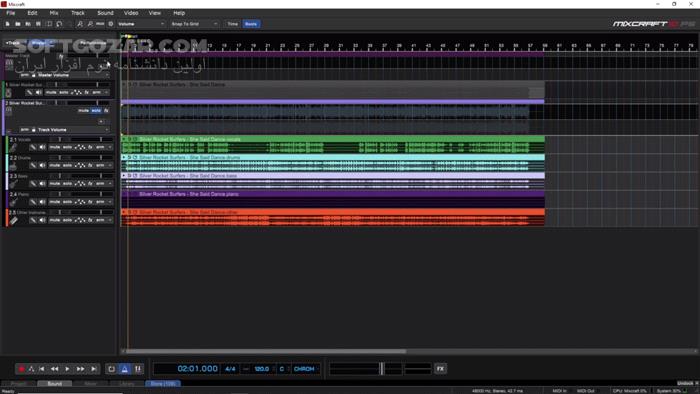Click the +Track button

[13, 43]
